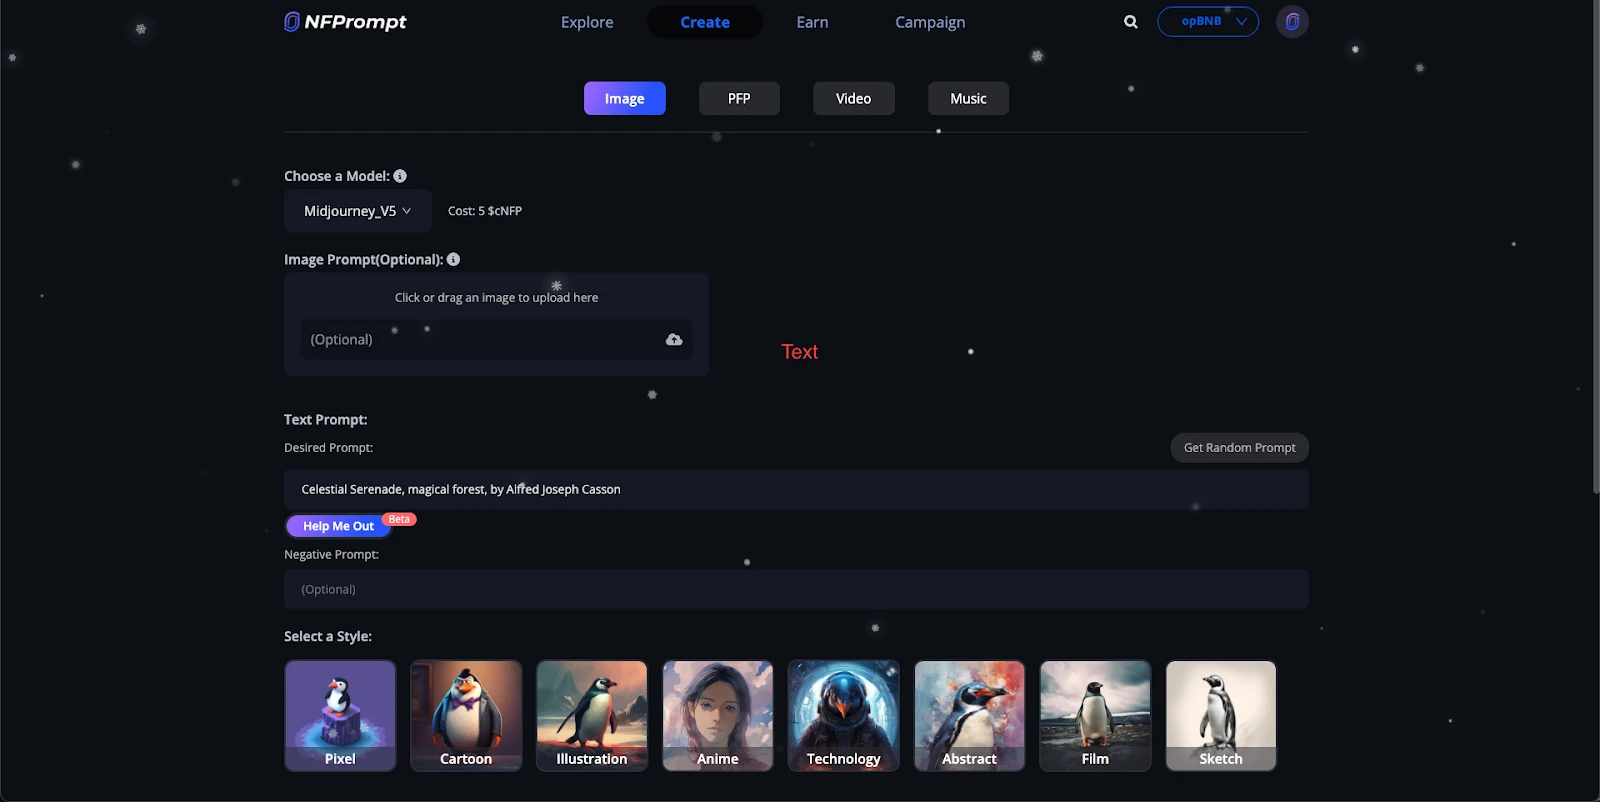Click the Help Me Out button
The image size is (1600, 802).
338,526
